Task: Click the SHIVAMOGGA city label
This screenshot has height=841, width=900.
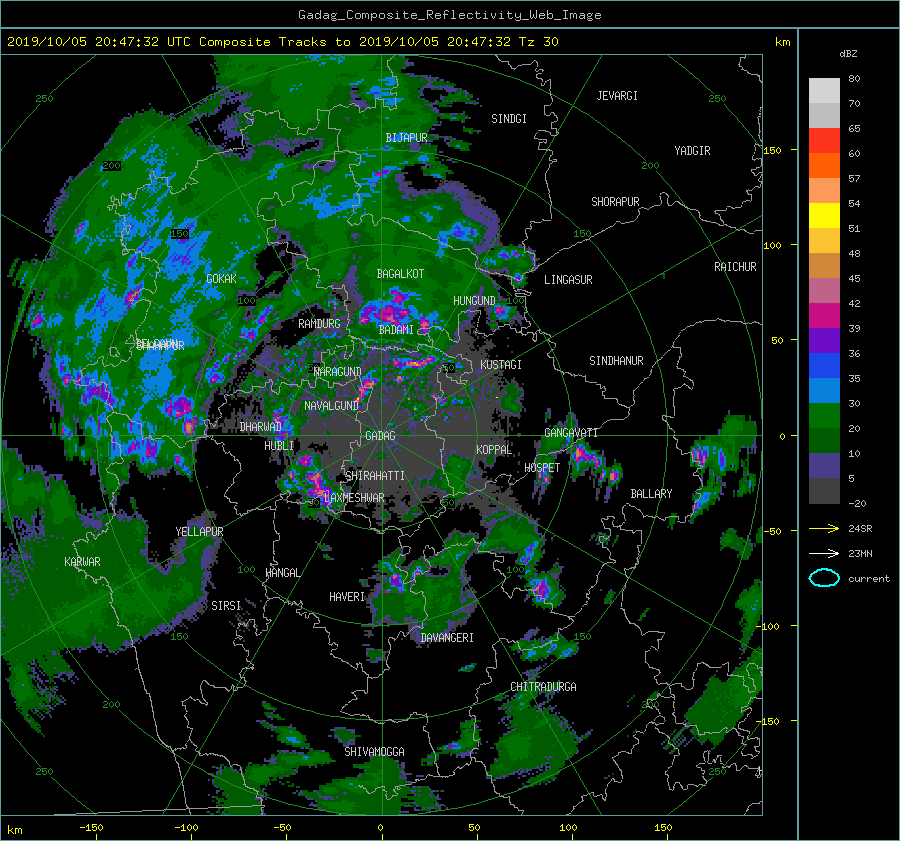Action: pos(374,752)
